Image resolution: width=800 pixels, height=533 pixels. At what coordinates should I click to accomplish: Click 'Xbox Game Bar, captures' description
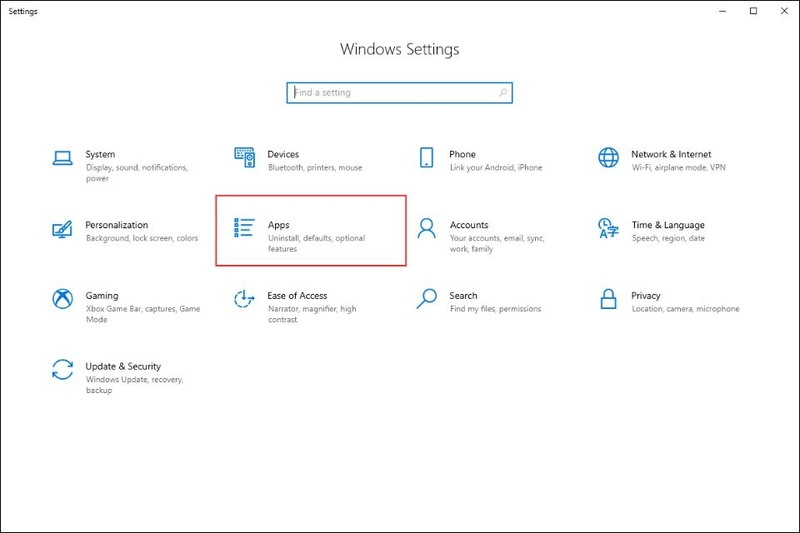(x=143, y=314)
